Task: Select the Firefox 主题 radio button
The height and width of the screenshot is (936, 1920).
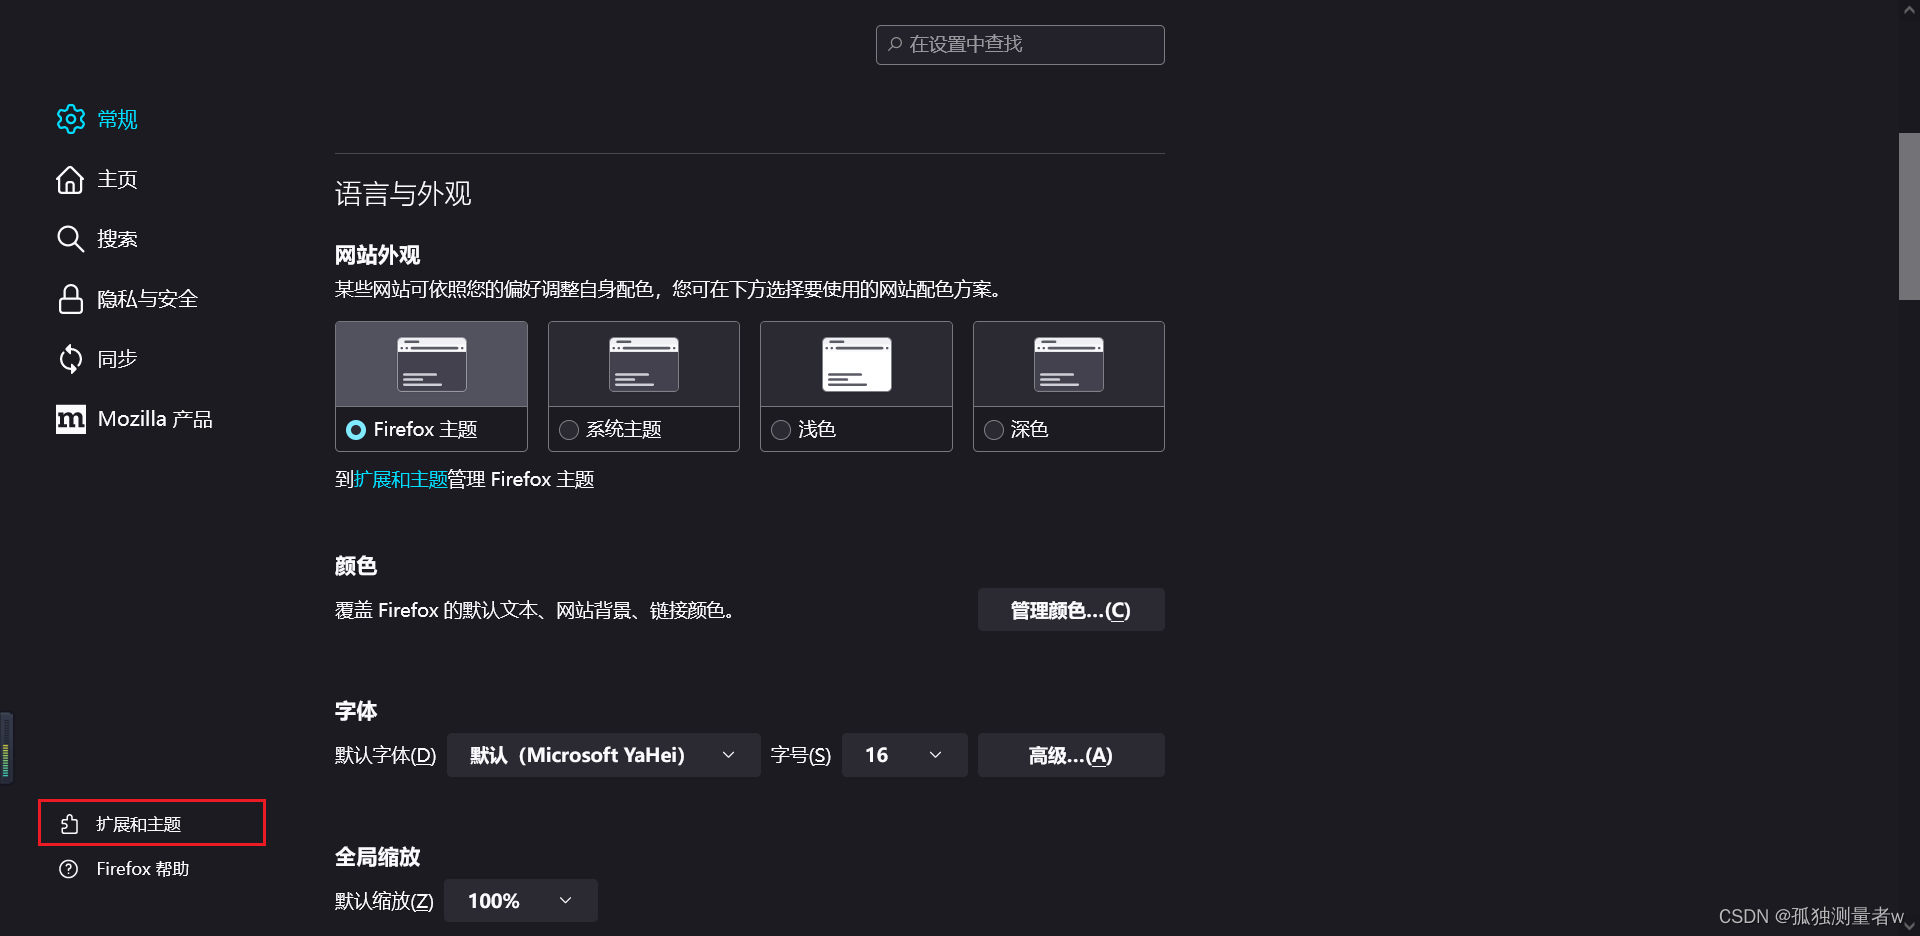Action: point(356,430)
